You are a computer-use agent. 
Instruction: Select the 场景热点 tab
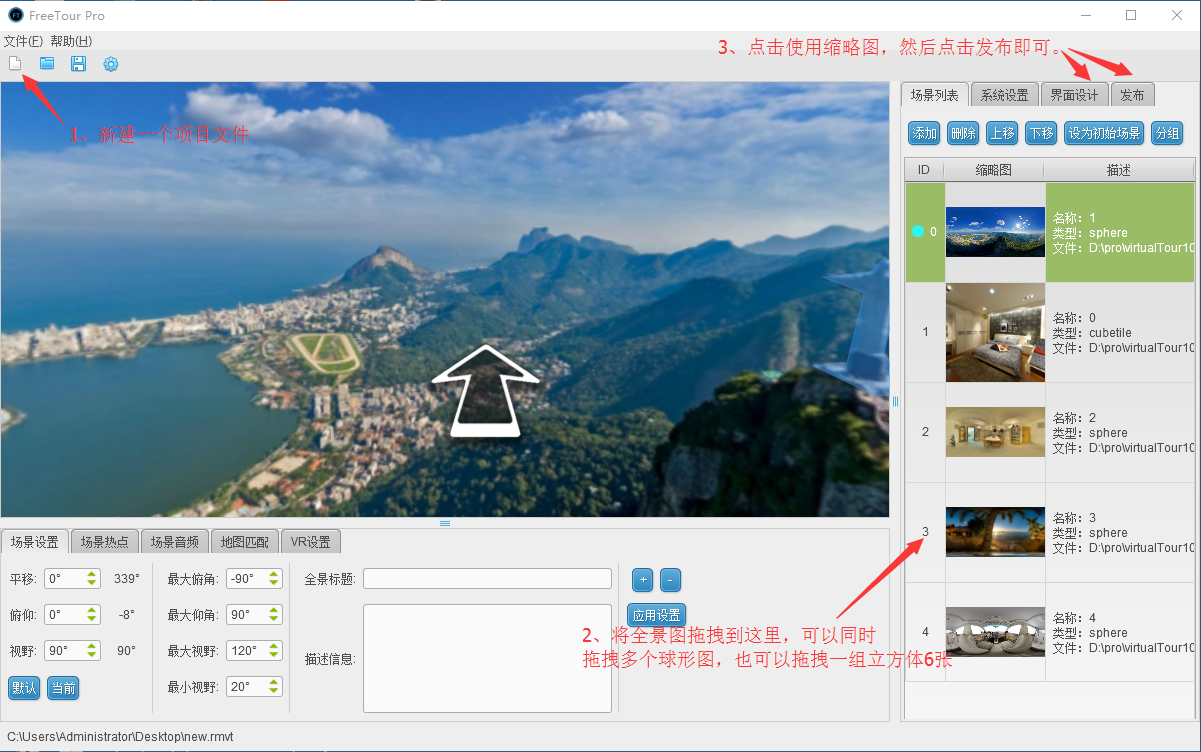[x=105, y=542]
